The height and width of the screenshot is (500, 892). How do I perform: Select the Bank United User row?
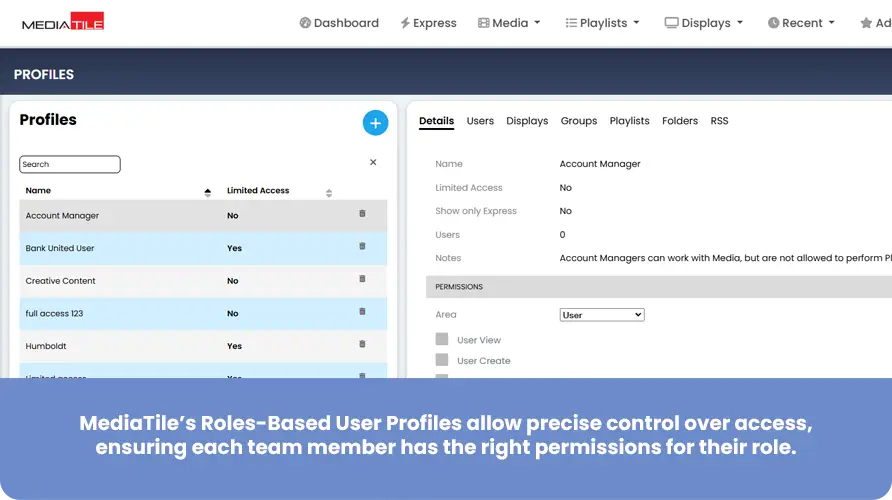coord(203,248)
